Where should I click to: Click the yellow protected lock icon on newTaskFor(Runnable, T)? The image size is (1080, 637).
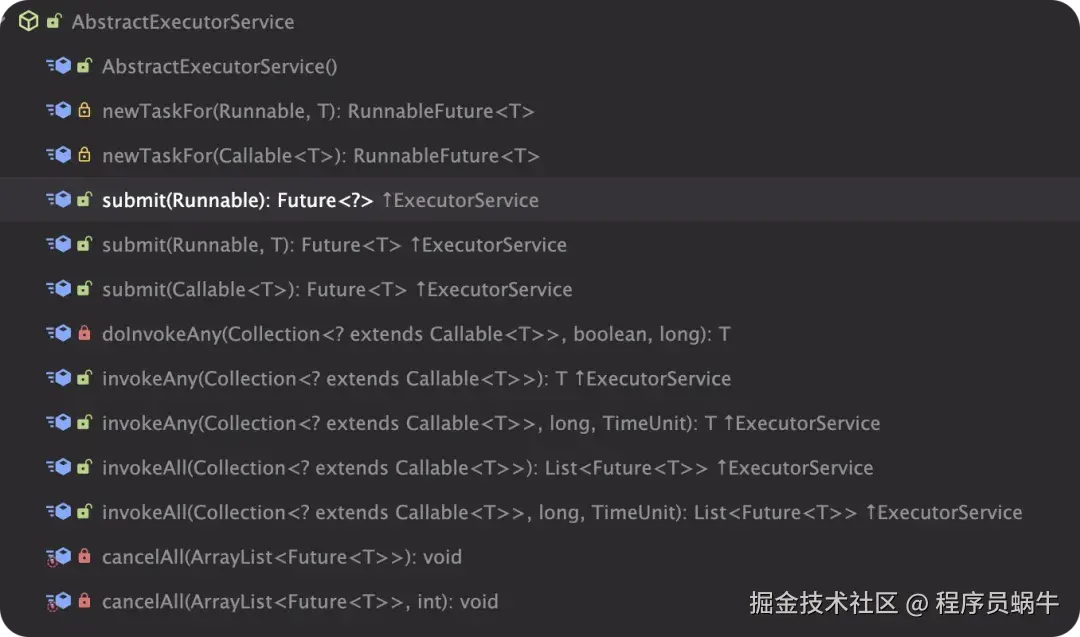click(84, 111)
